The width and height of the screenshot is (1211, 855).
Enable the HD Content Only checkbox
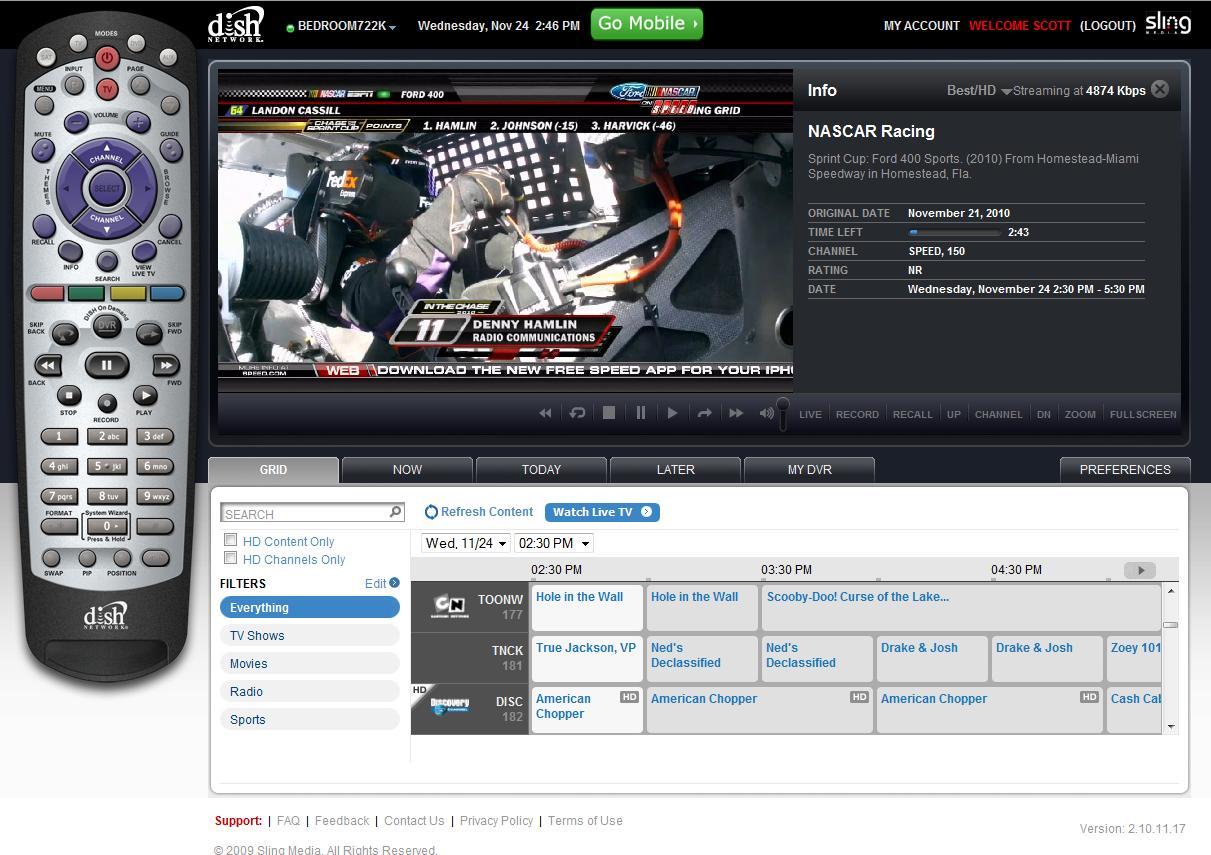[230, 540]
